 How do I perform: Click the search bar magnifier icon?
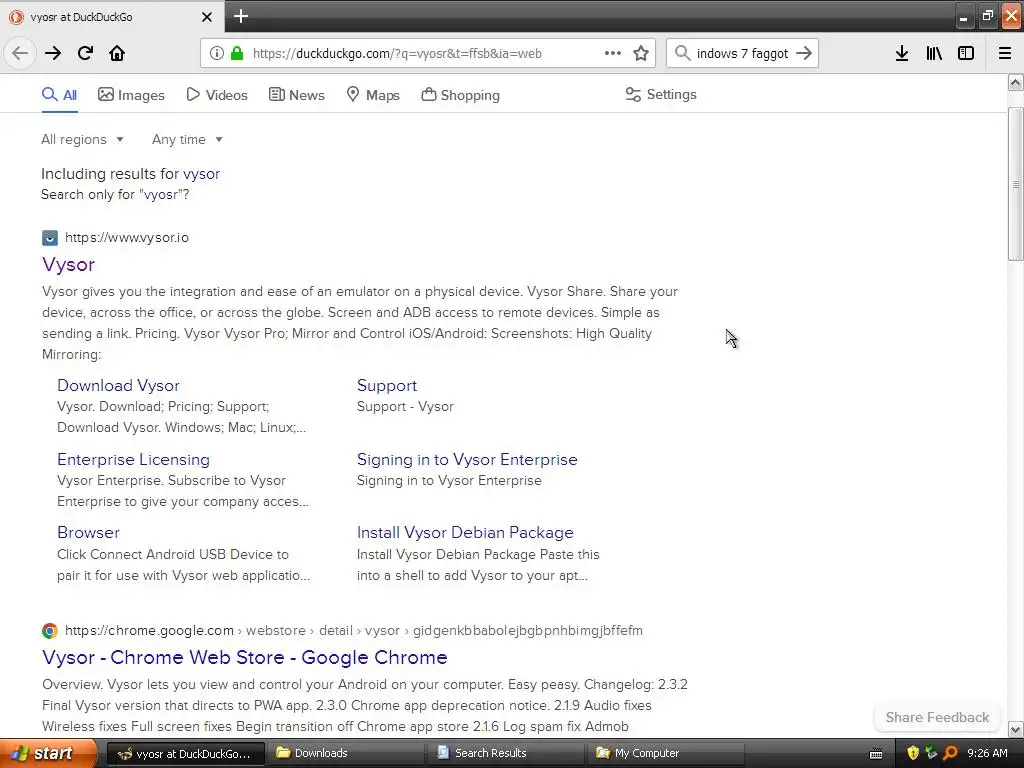682,53
